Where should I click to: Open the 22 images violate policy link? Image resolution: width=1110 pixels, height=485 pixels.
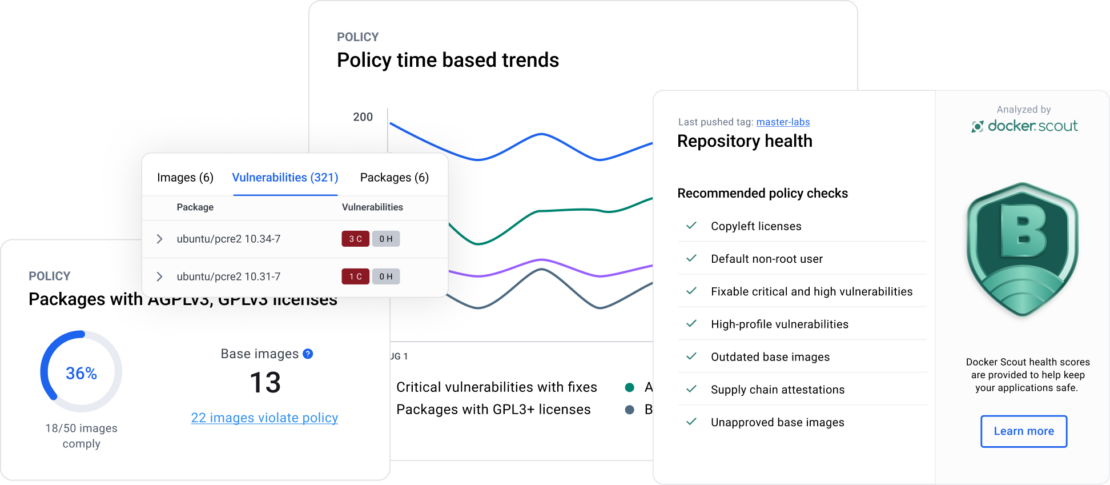point(264,418)
